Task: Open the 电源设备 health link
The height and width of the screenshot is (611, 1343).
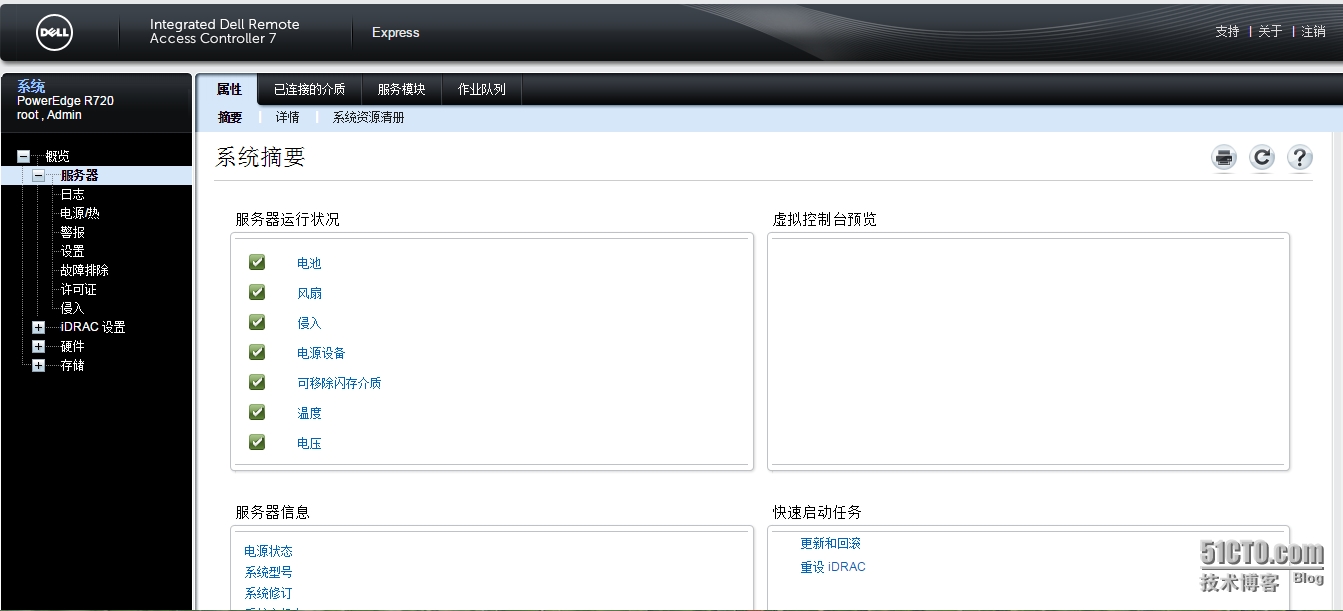Action: coord(321,353)
